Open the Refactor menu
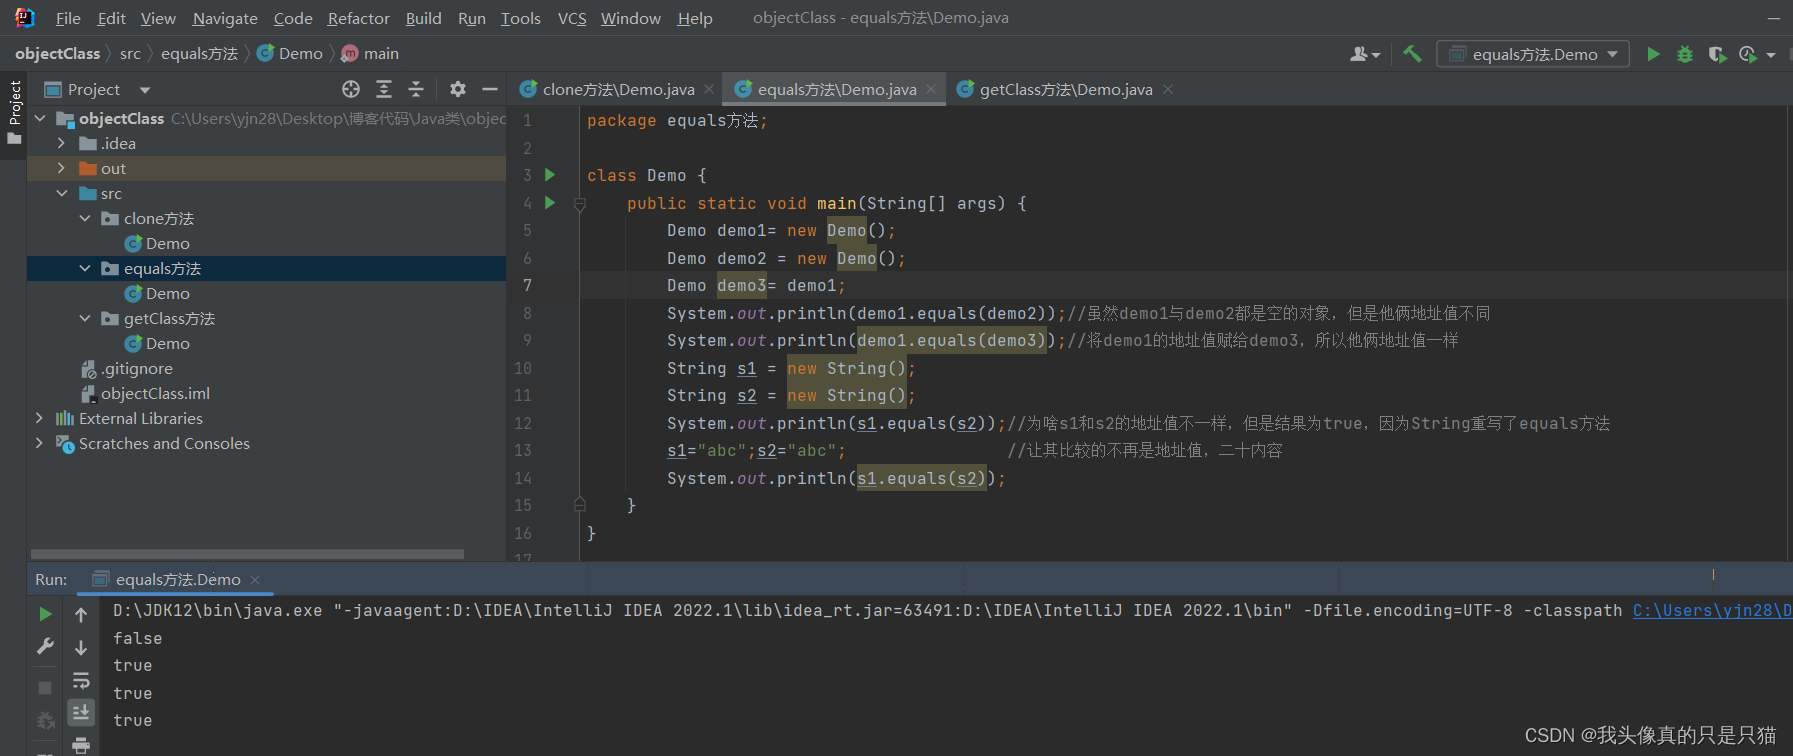The height and width of the screenshot is (756, 1793). (359, 18)
